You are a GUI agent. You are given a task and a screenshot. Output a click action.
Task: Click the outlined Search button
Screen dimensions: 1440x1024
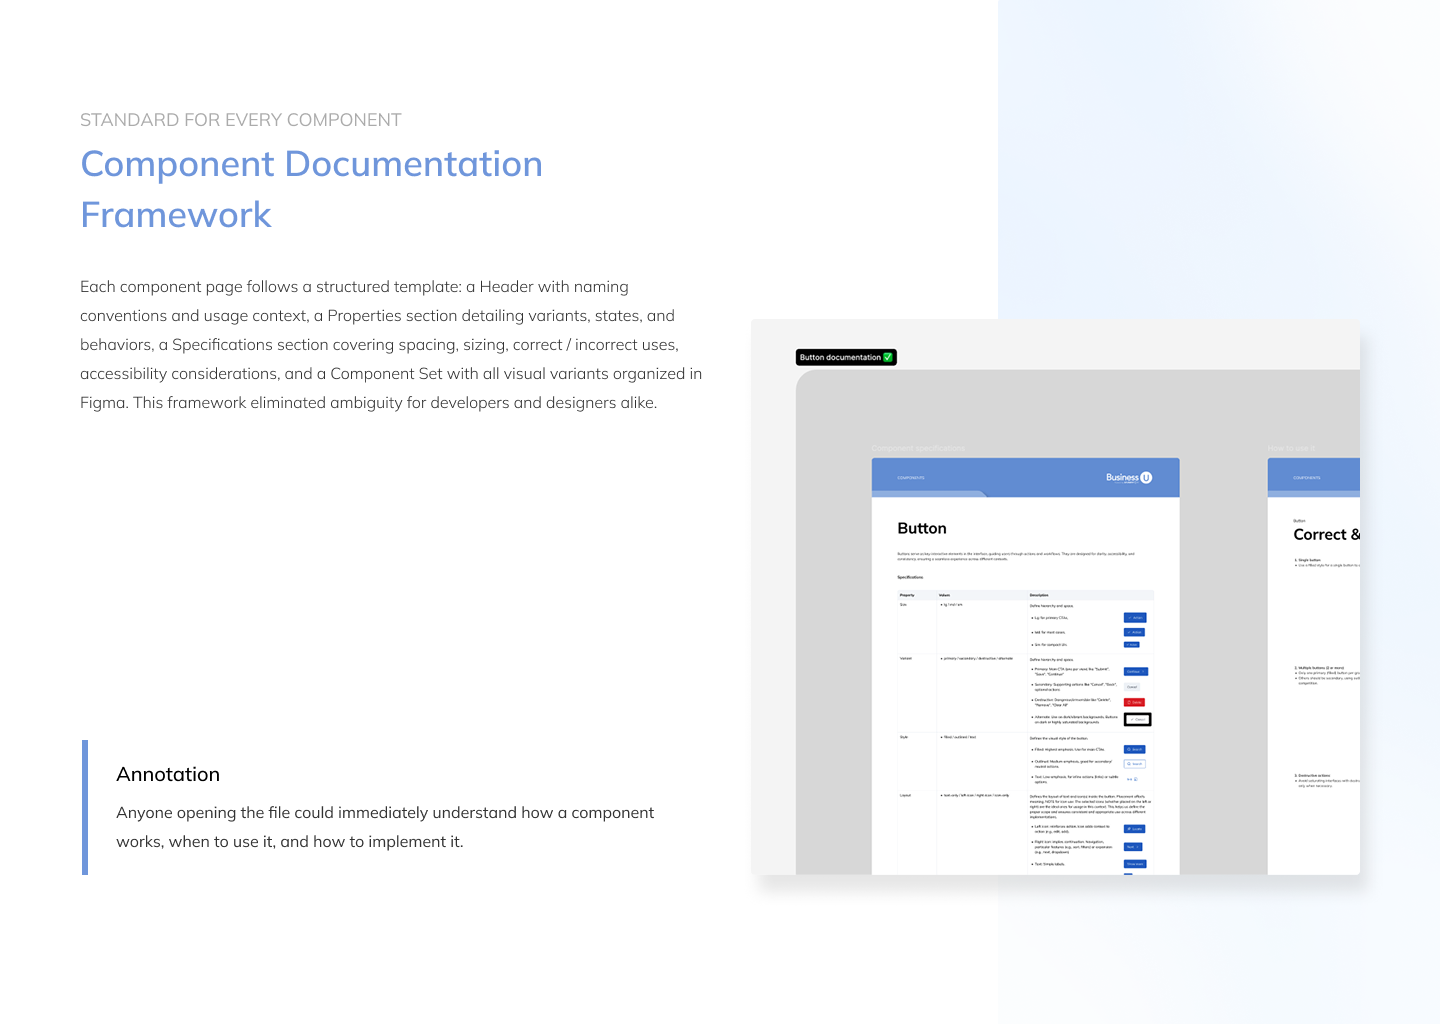[1134, 764]
